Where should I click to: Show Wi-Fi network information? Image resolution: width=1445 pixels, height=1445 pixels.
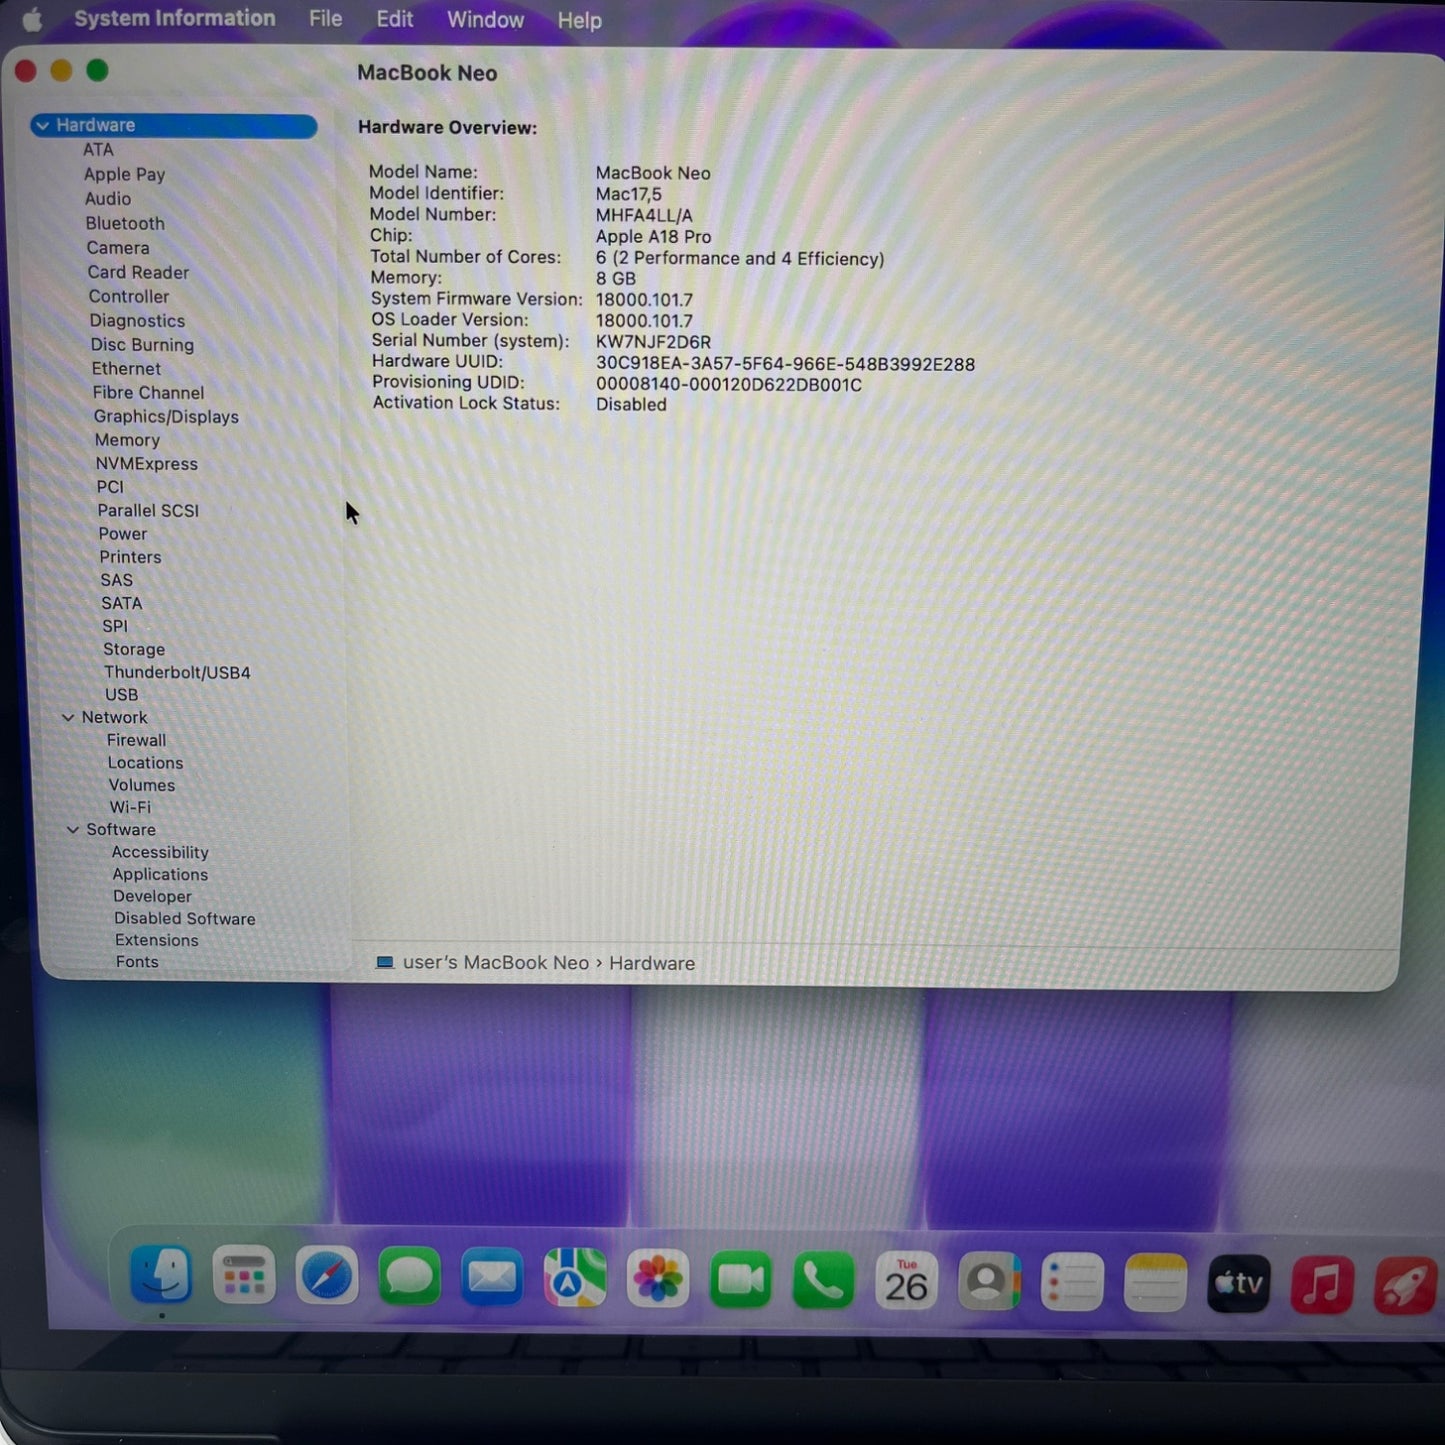point(130,808)
